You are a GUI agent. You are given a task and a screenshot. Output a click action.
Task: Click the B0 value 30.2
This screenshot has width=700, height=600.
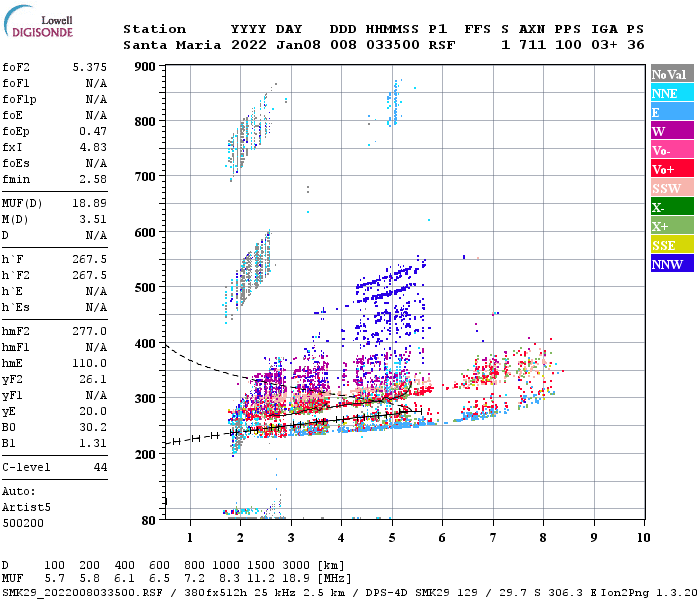click(x=93, y=428)
